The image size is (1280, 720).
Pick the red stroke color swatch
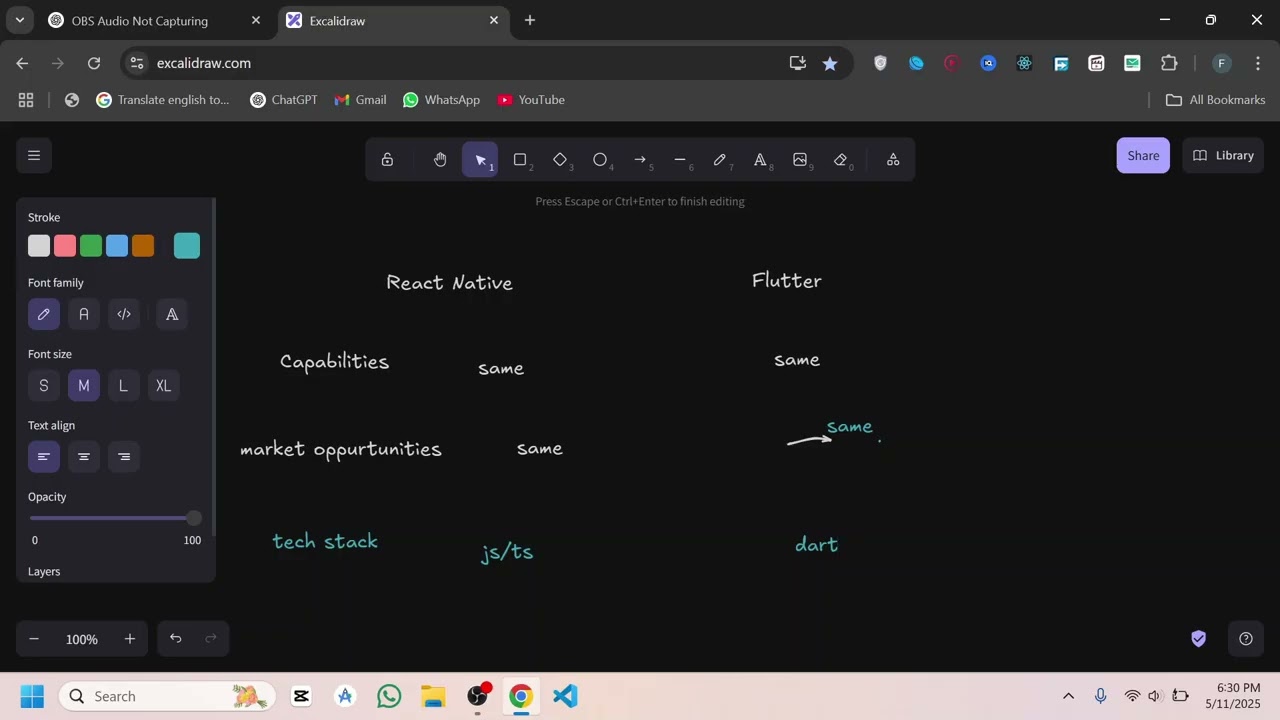click(x=65, y=246)
